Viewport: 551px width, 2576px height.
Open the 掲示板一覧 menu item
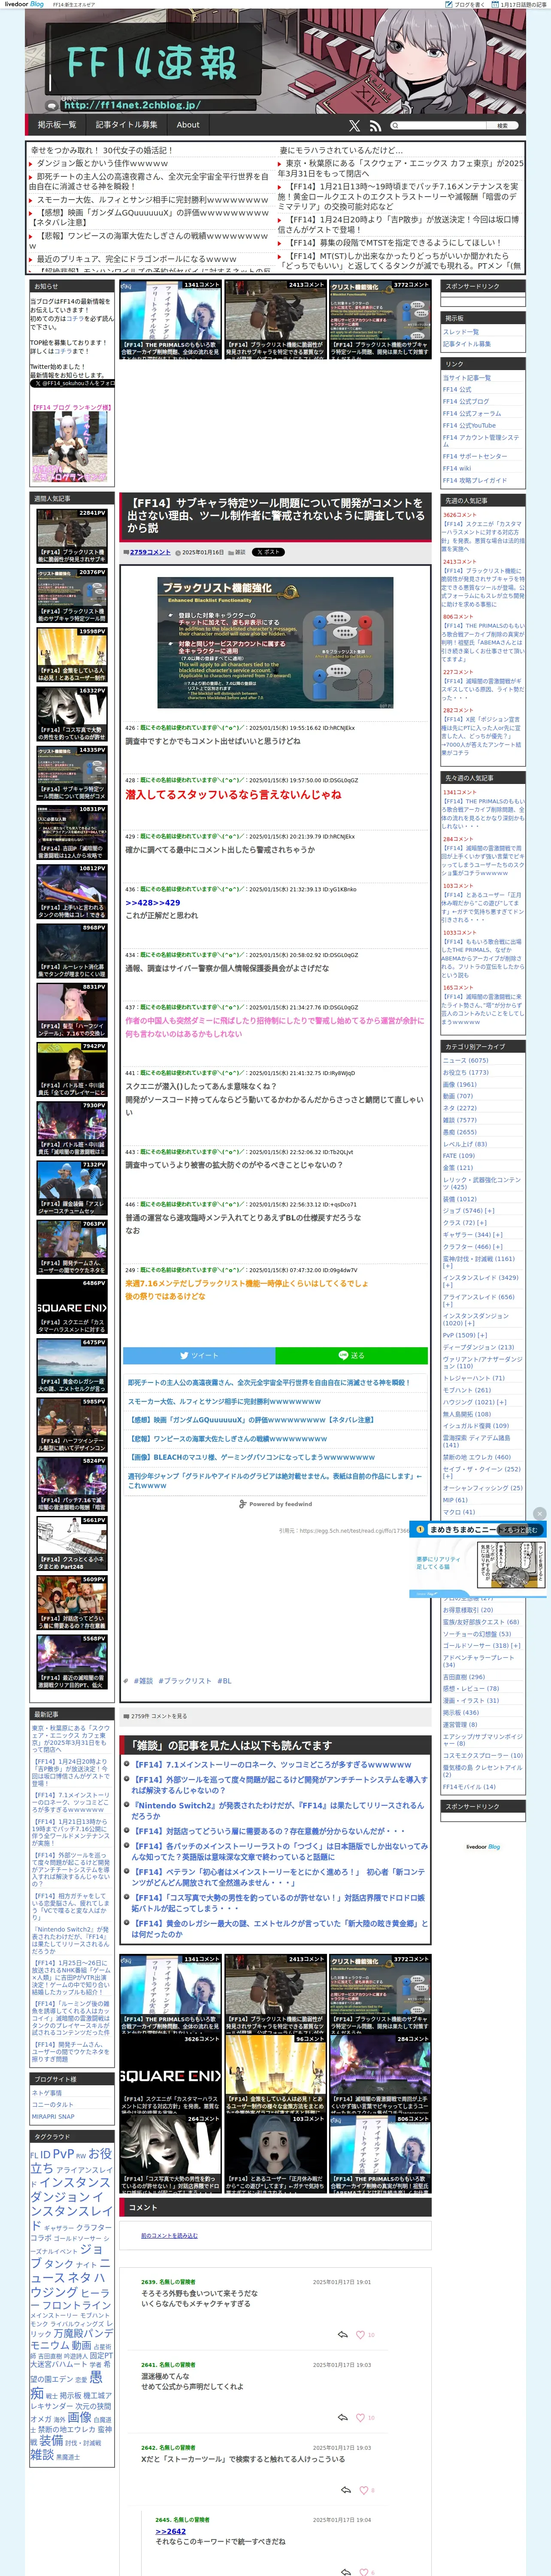pyautogui.click(x=57, y=125)
